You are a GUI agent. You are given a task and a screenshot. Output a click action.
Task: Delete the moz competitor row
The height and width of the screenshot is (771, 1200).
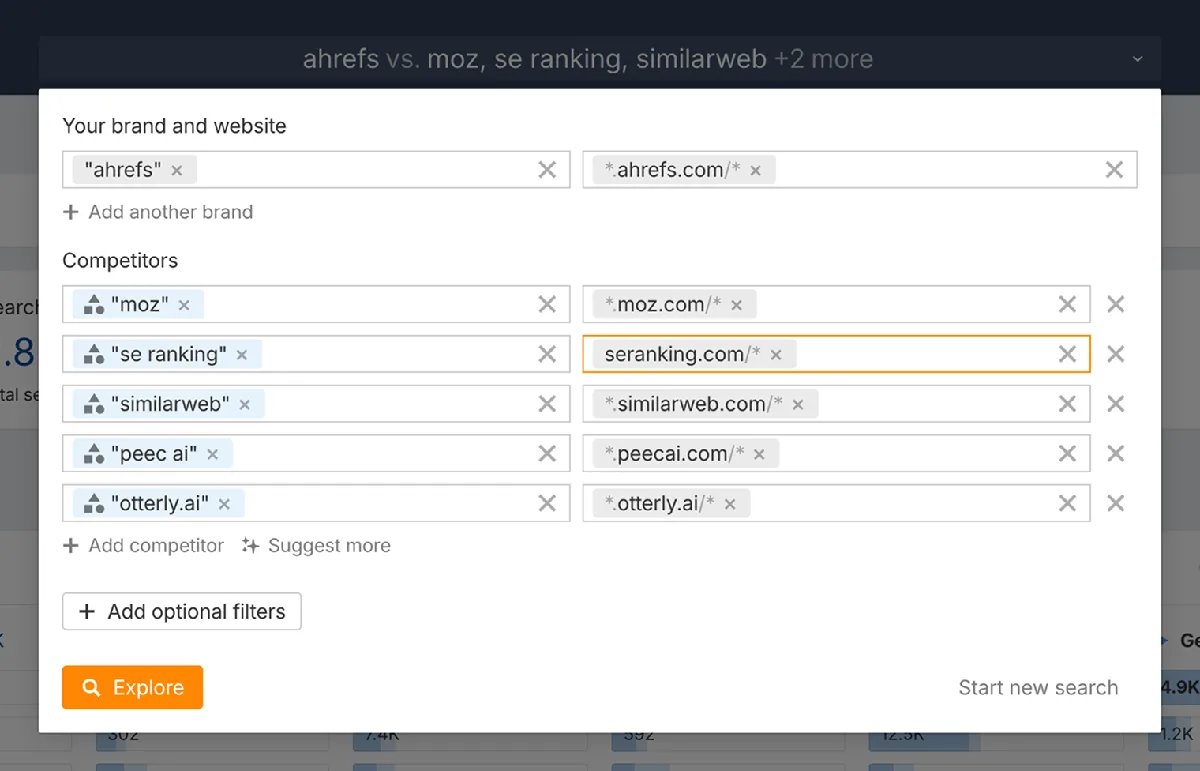[x=1116, y=304]
